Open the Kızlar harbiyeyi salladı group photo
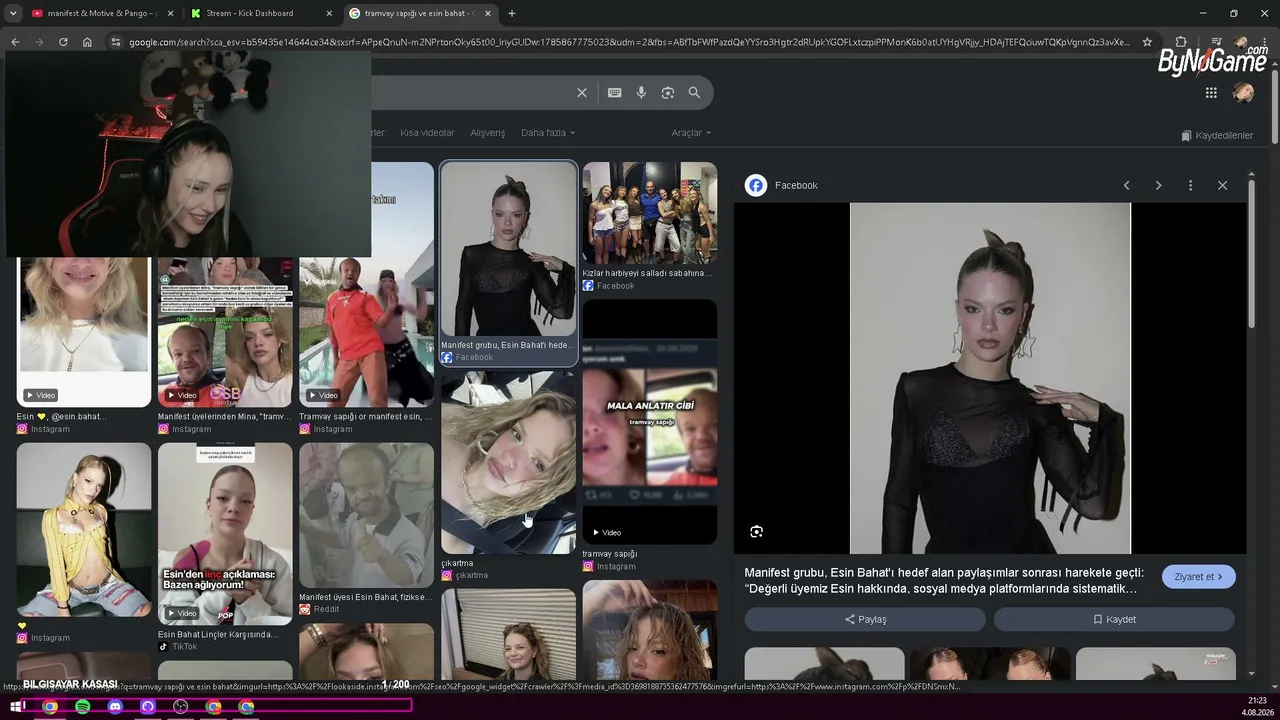Viewport: 1280px width, 720px height. [650, 213]
